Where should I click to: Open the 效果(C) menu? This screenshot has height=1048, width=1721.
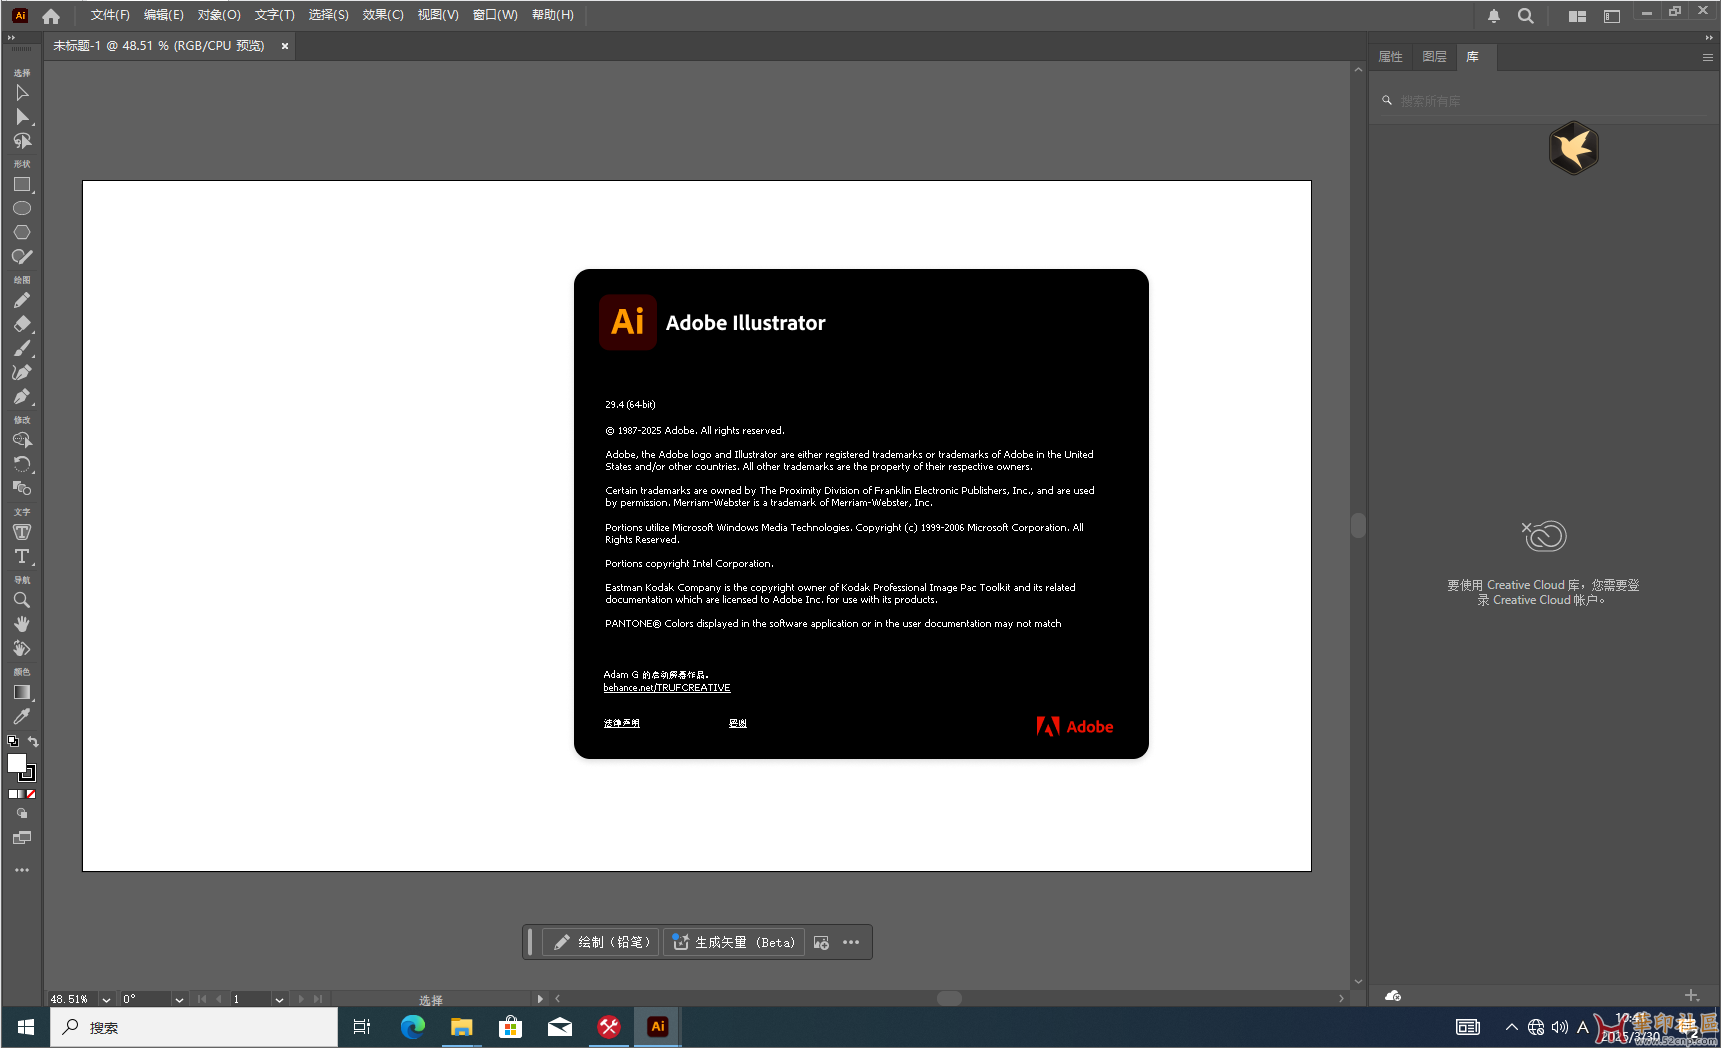pyautogui.click(x=383, y=15)
